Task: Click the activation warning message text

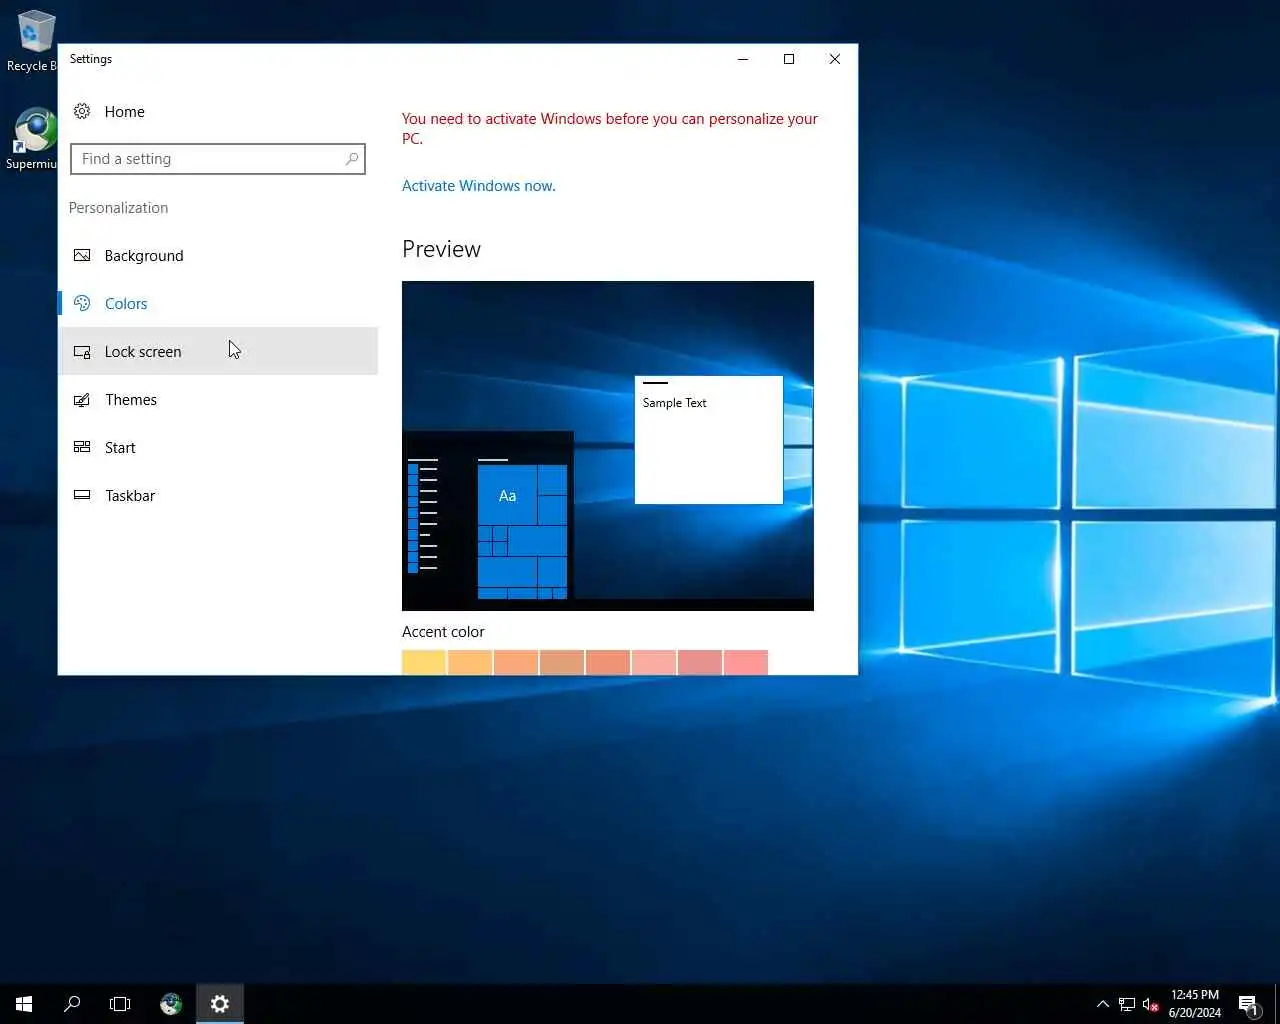Action: tap(610, 128)
